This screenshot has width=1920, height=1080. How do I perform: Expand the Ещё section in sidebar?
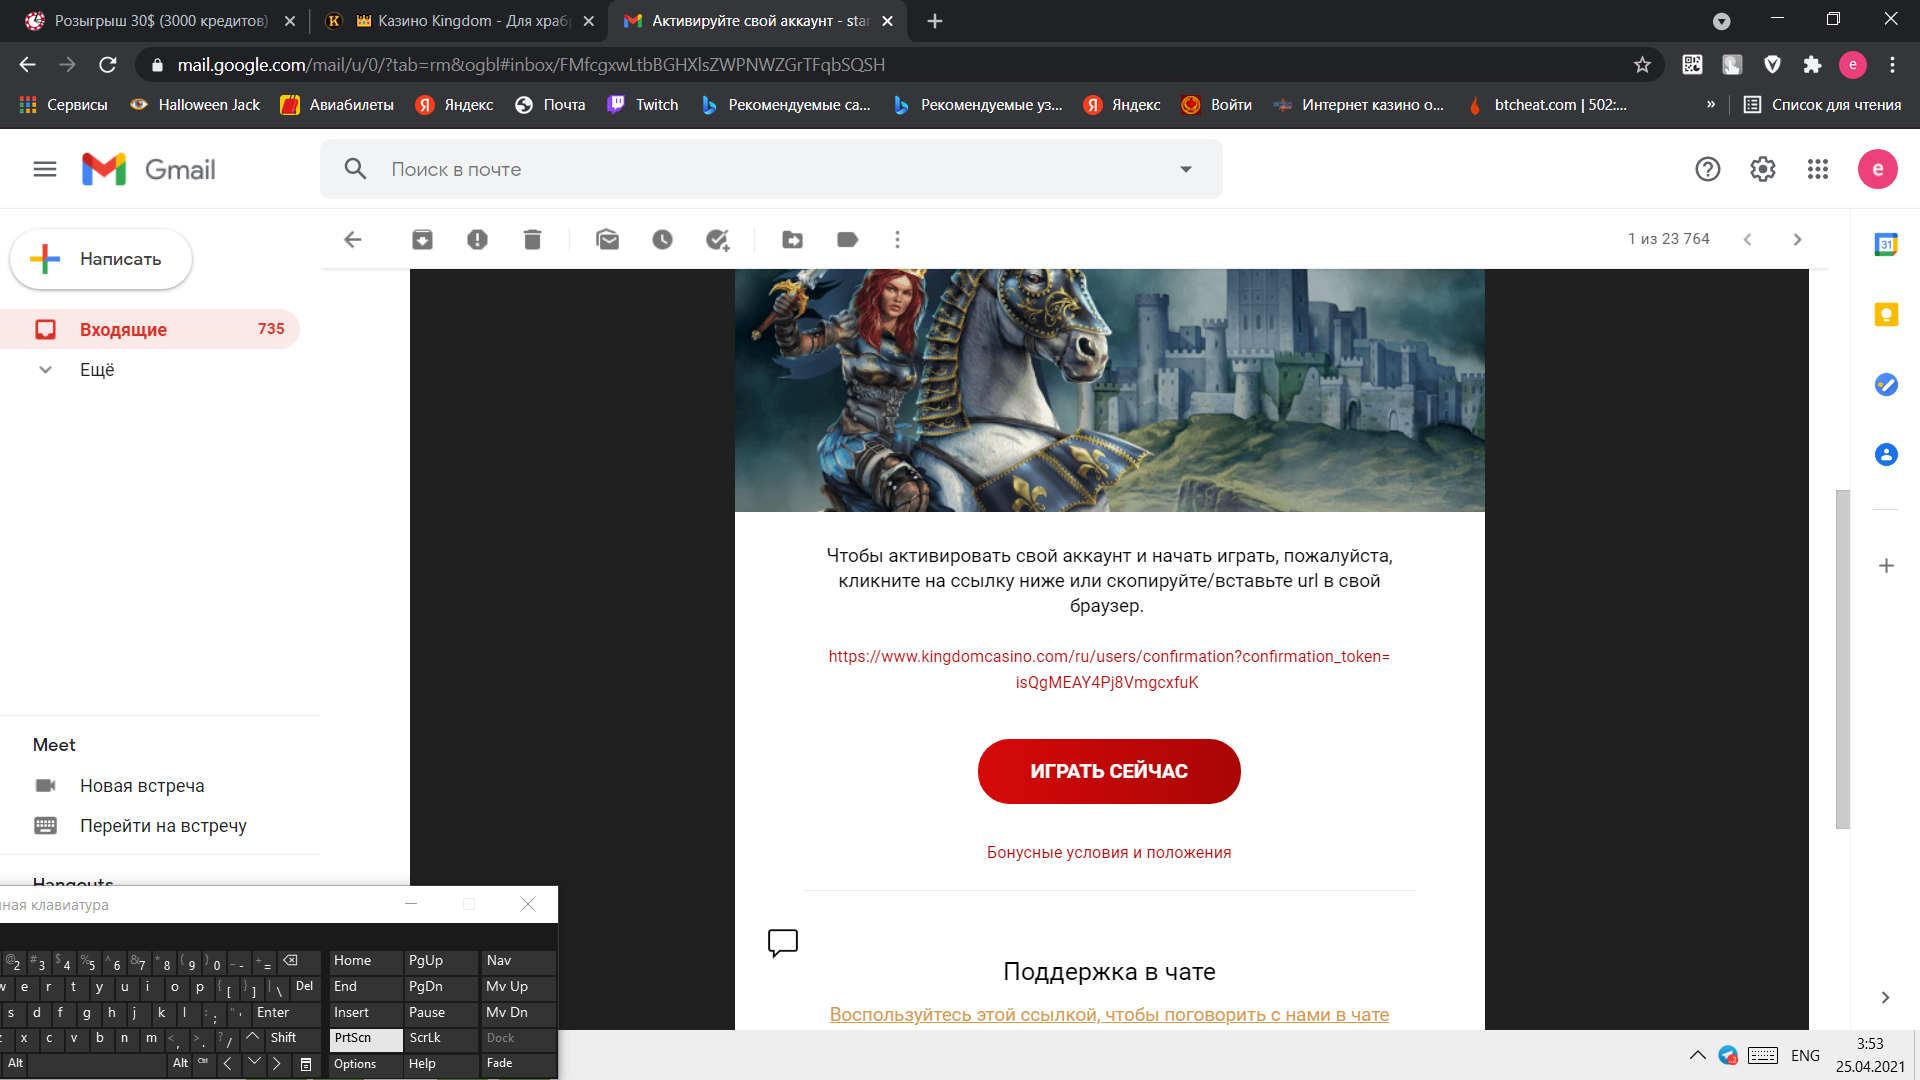tap(97, 369)
